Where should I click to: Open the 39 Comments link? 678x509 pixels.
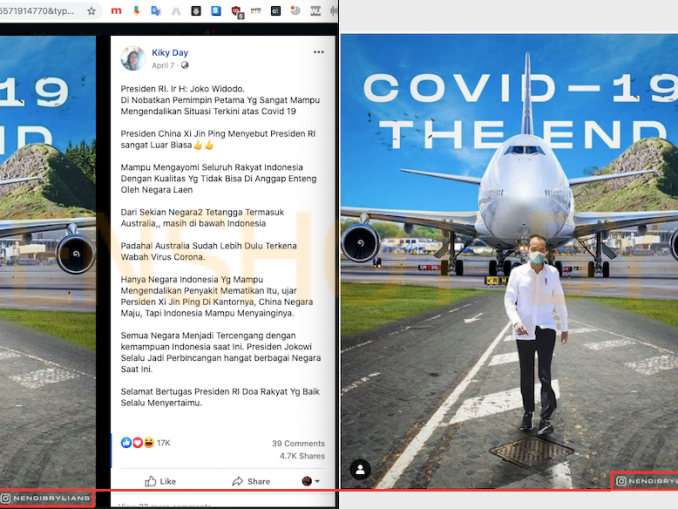(x=298, y=443)
